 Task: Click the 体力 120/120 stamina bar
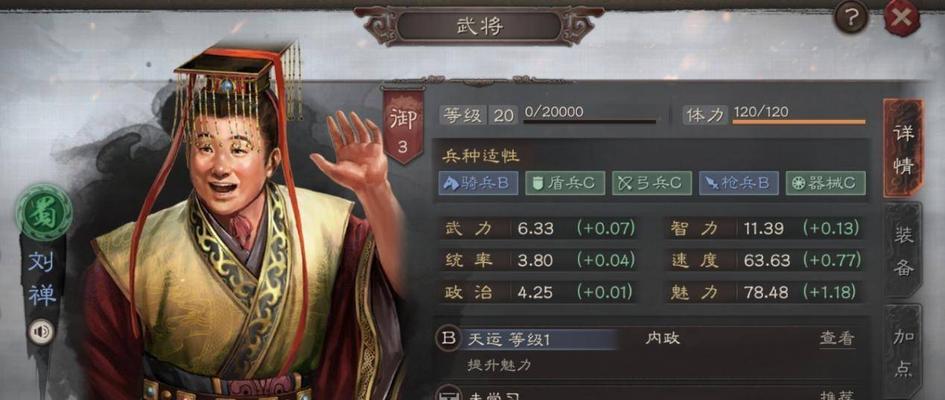[799, 122]
